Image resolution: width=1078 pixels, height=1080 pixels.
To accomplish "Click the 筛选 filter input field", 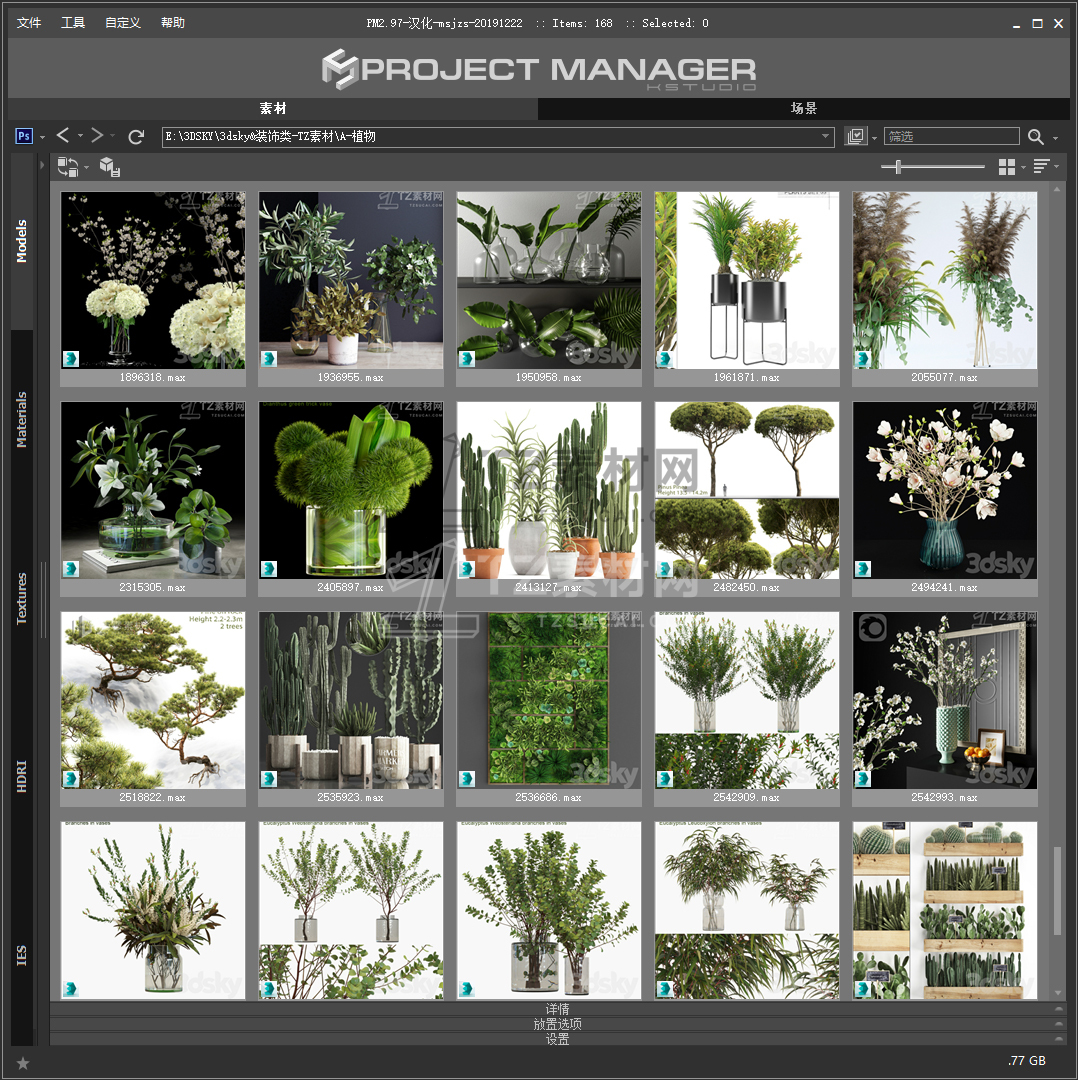I will click(951, 137).
